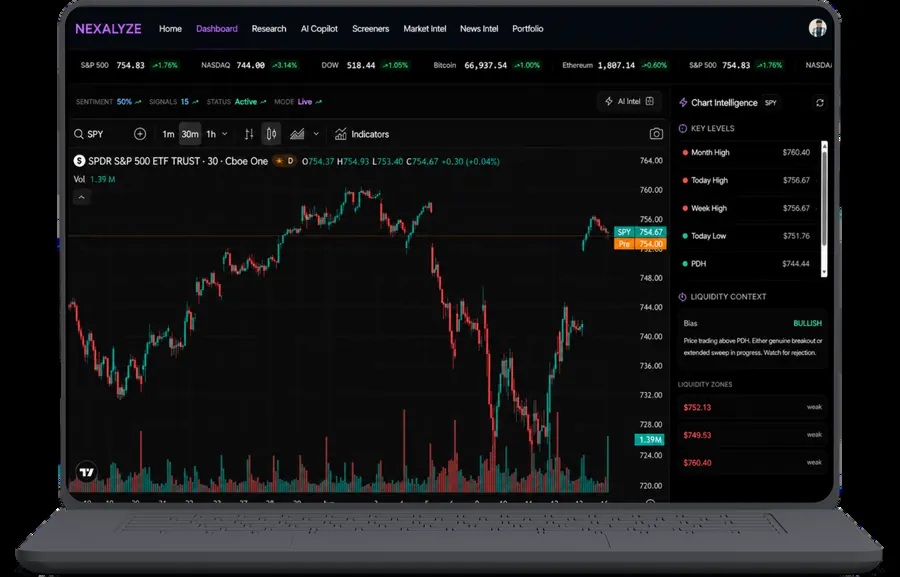Open the Portfolio page
The image size is (900, 577).
[x=527, y=29]
